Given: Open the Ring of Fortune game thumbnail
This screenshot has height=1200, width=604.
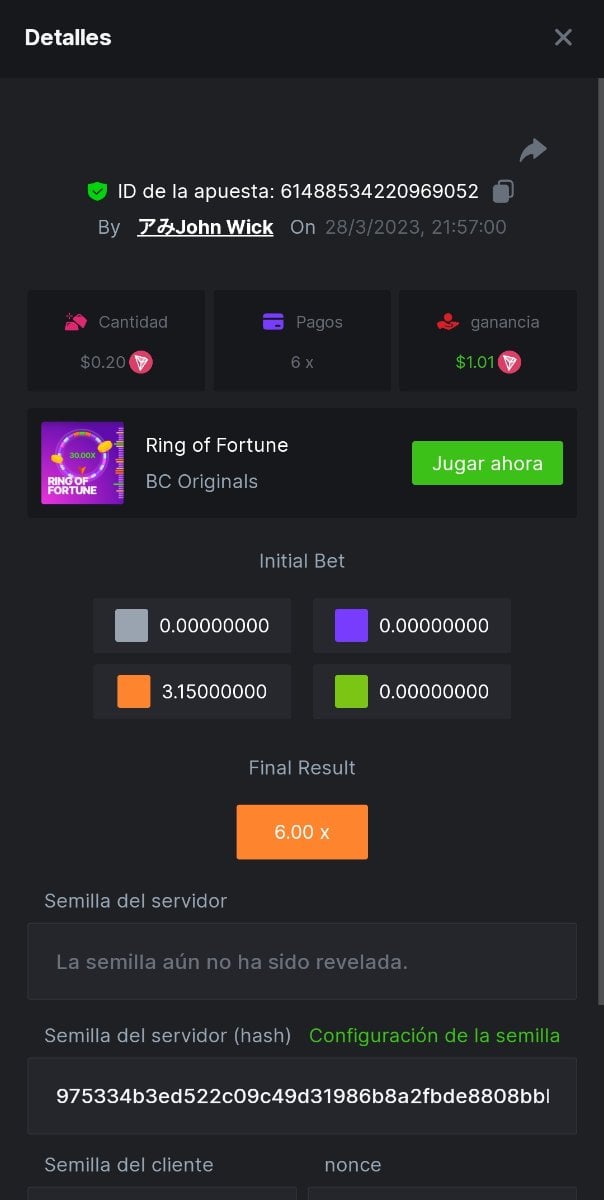Looking at the screenshot, I should (x=83, y=463).
